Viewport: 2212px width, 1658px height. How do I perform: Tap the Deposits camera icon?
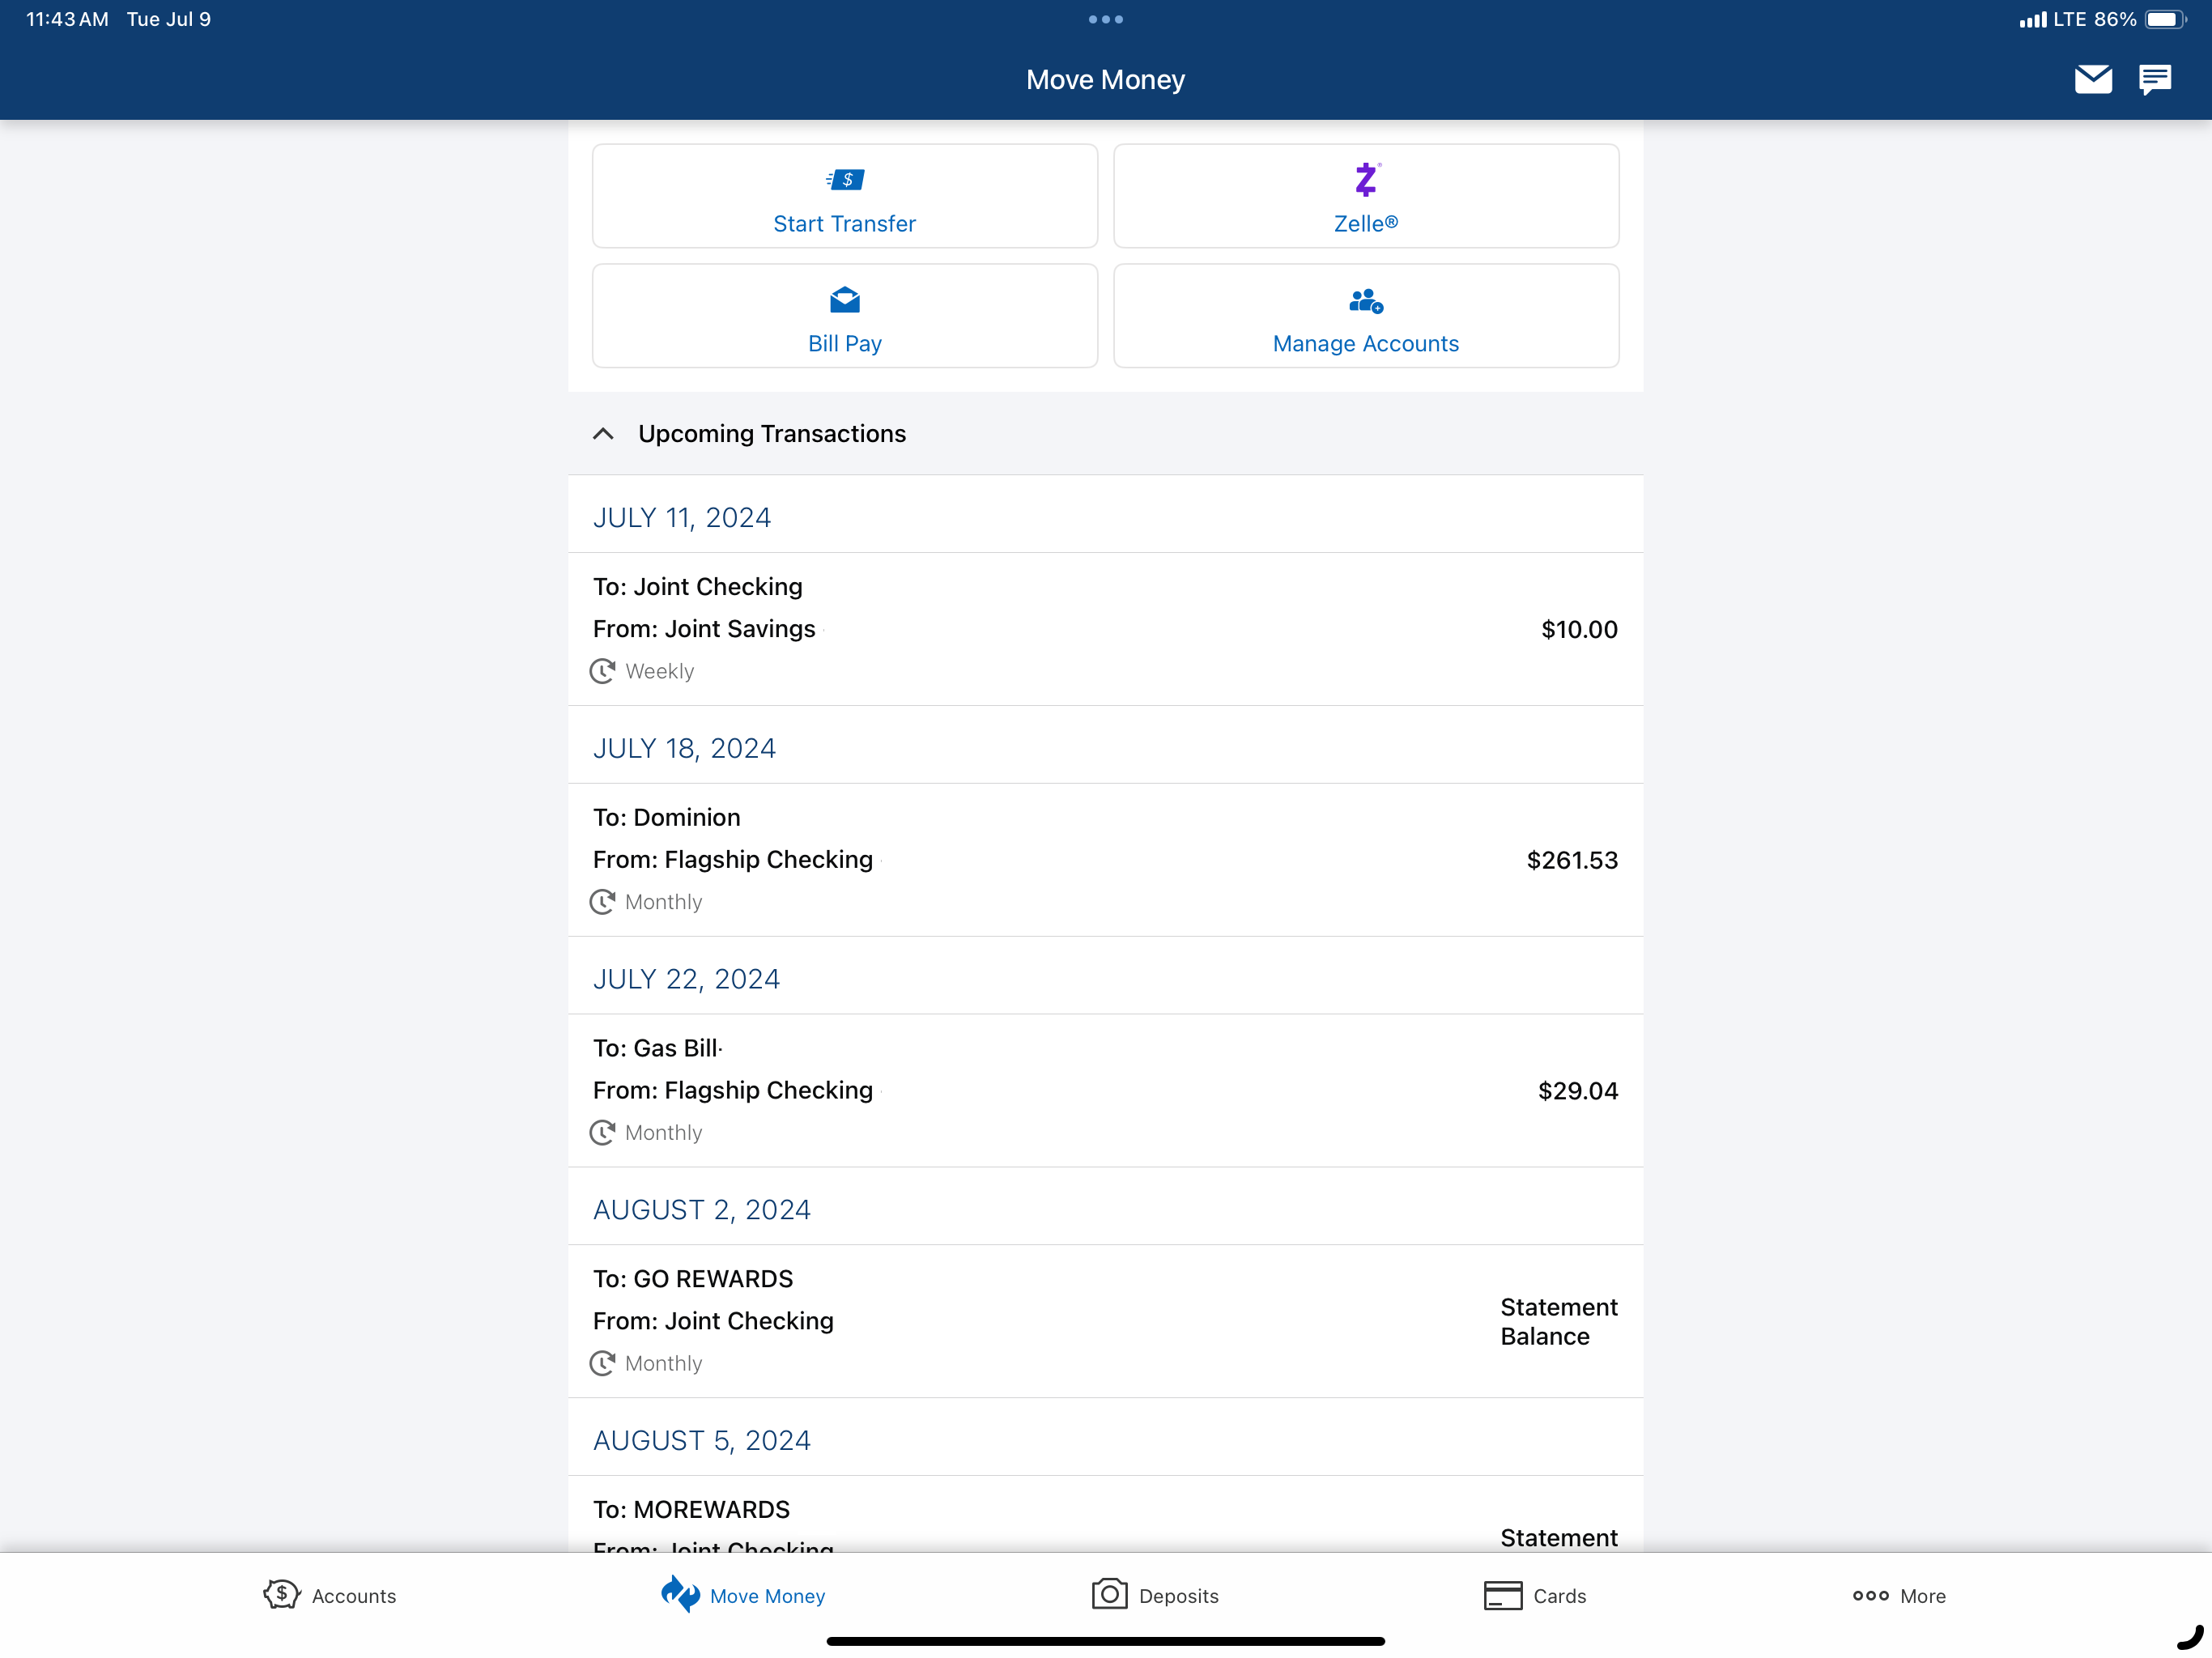pyautogui.click(x=1109, y=1595)
